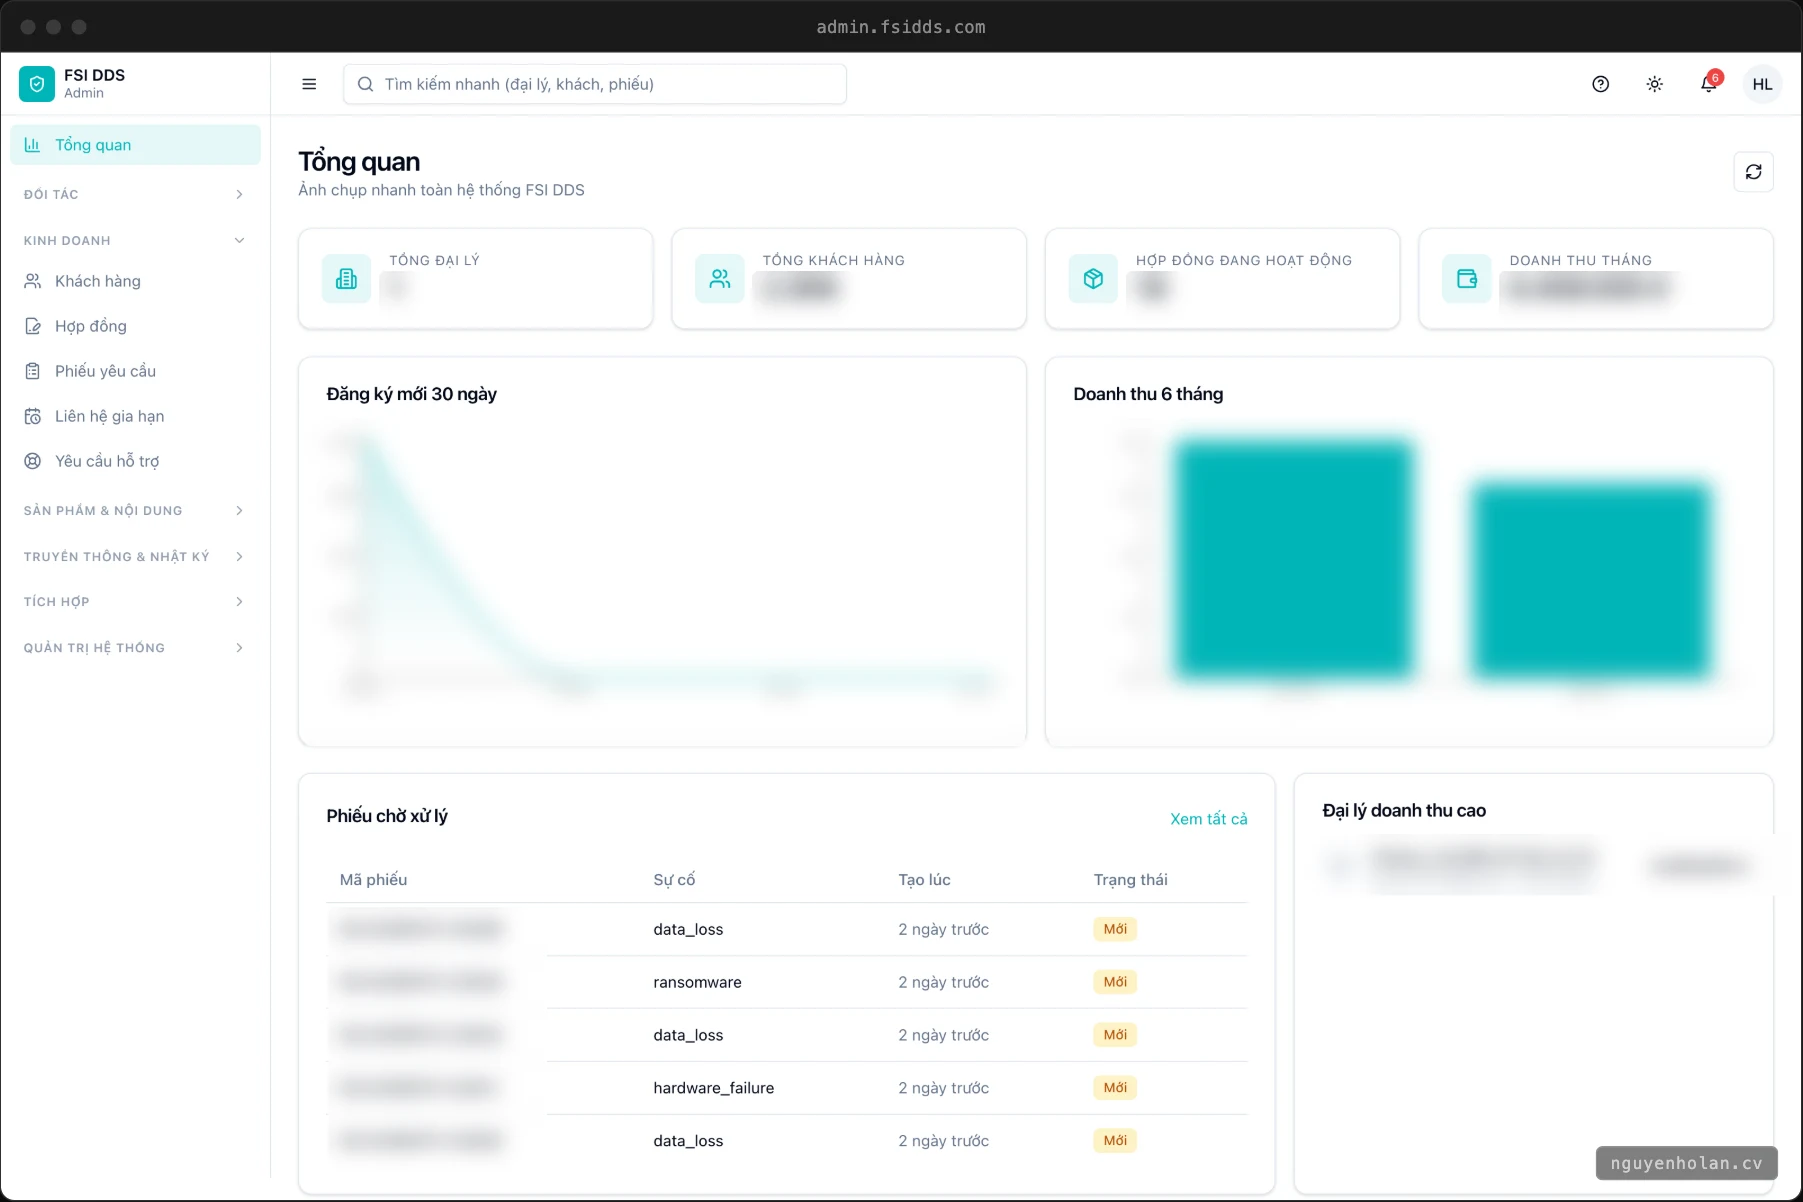Viewport: 1803px width, 1202px height.
Task: Click the Trạng thái column header
Action: coord(1130,880)
